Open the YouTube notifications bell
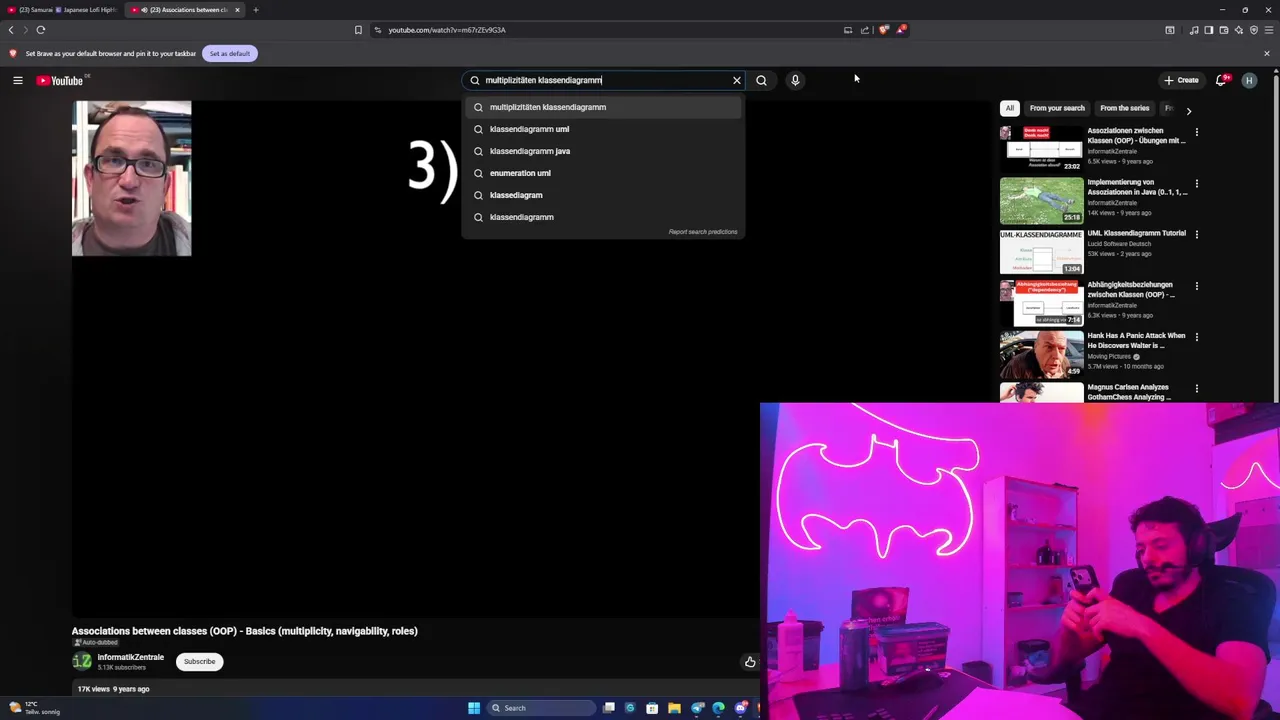1280x720 pixels. (1221, 80)
